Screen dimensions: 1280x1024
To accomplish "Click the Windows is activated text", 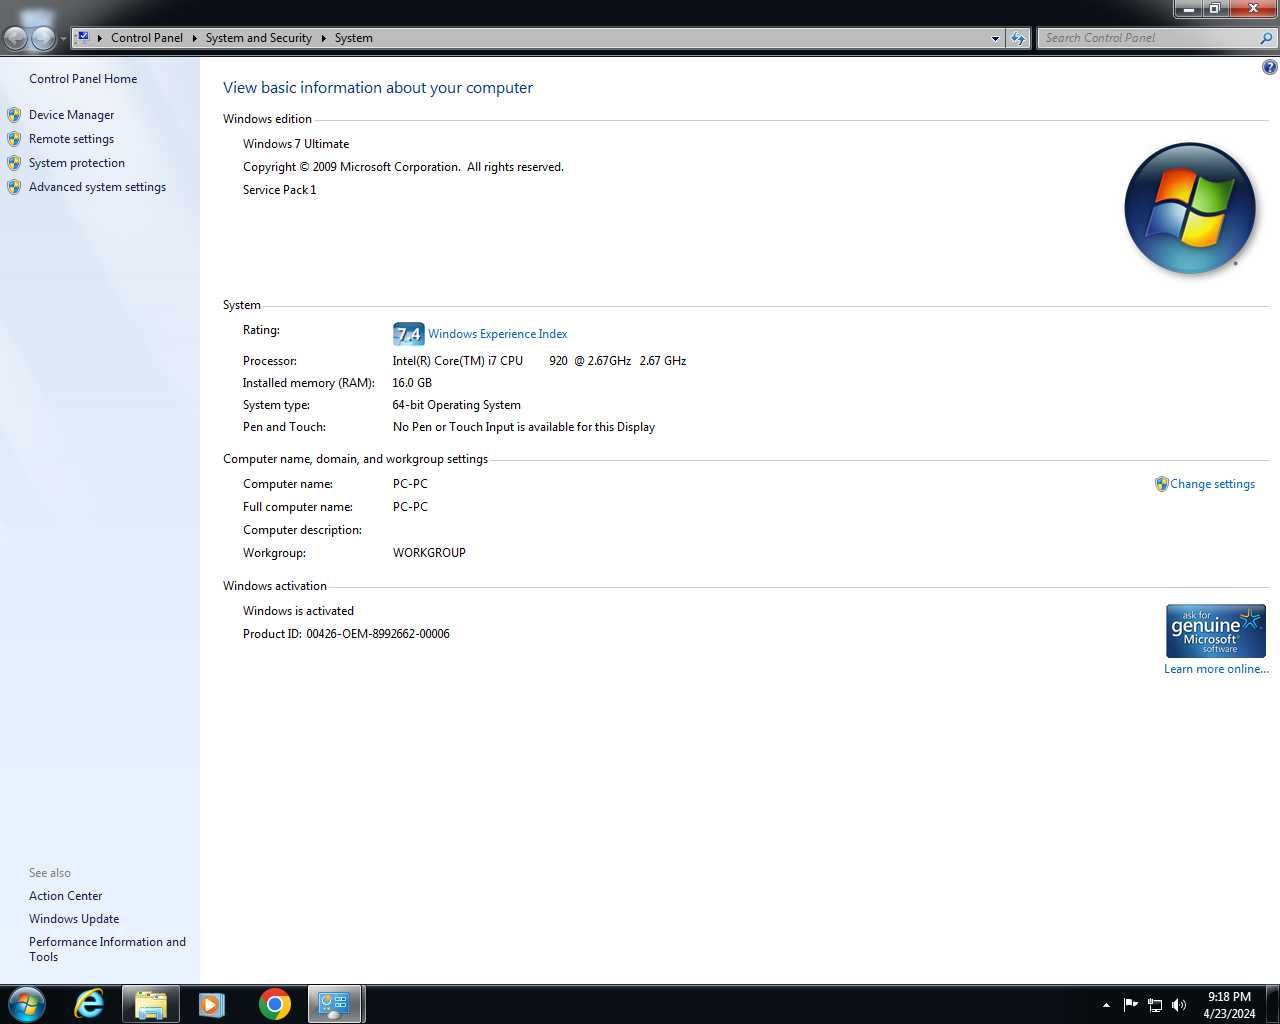I will pos(298,611).
